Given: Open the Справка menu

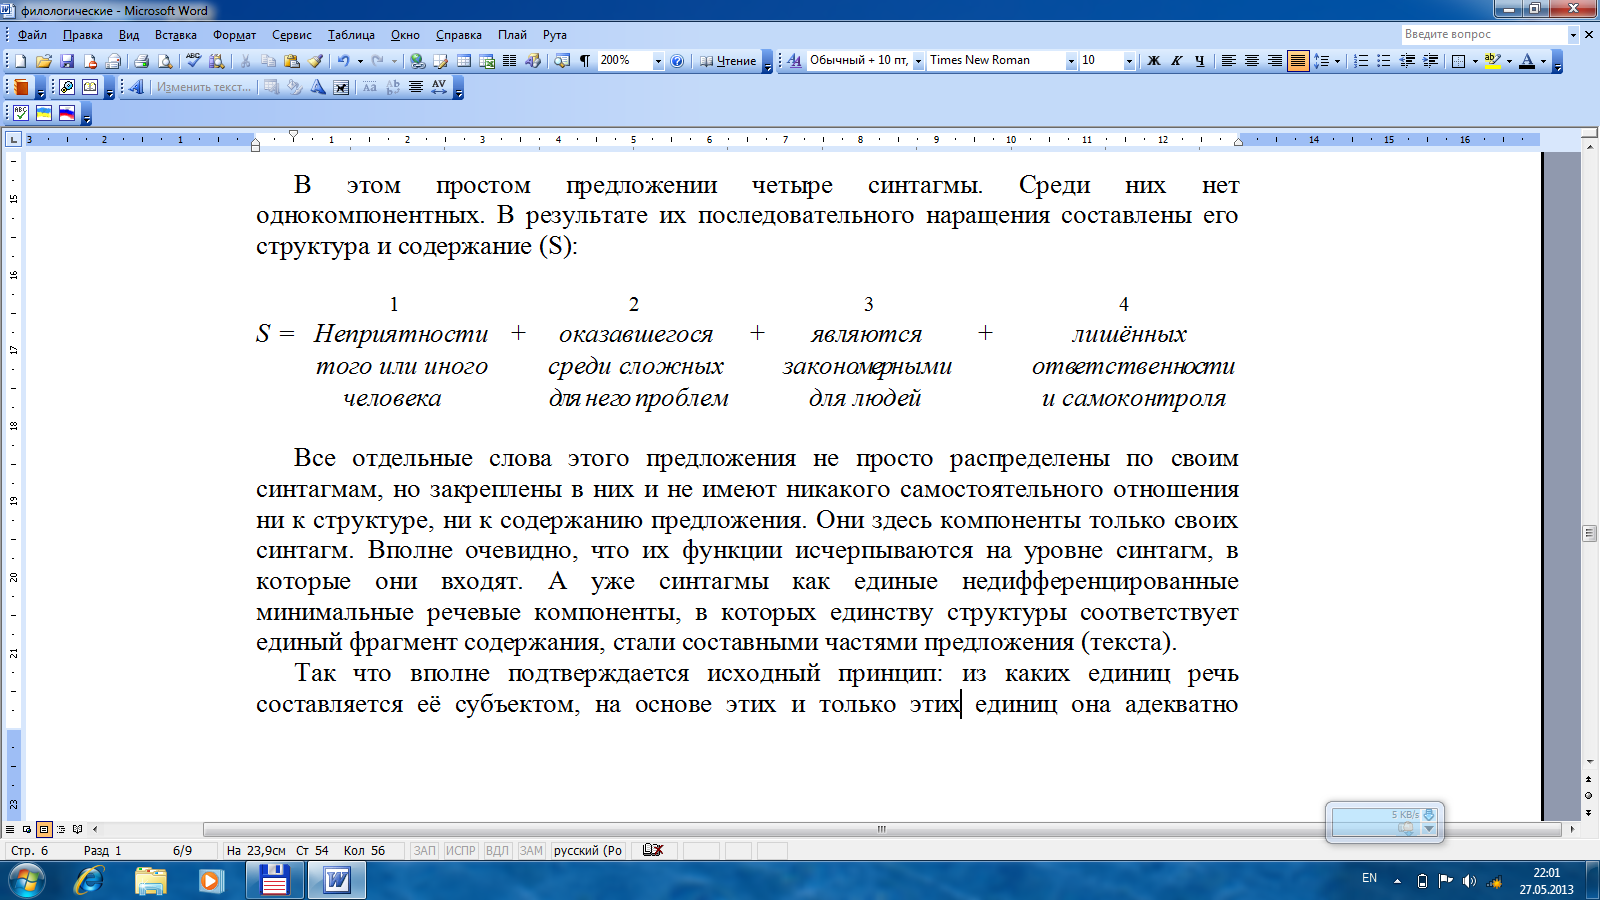Looking at the screenshot, I should 459,35.
